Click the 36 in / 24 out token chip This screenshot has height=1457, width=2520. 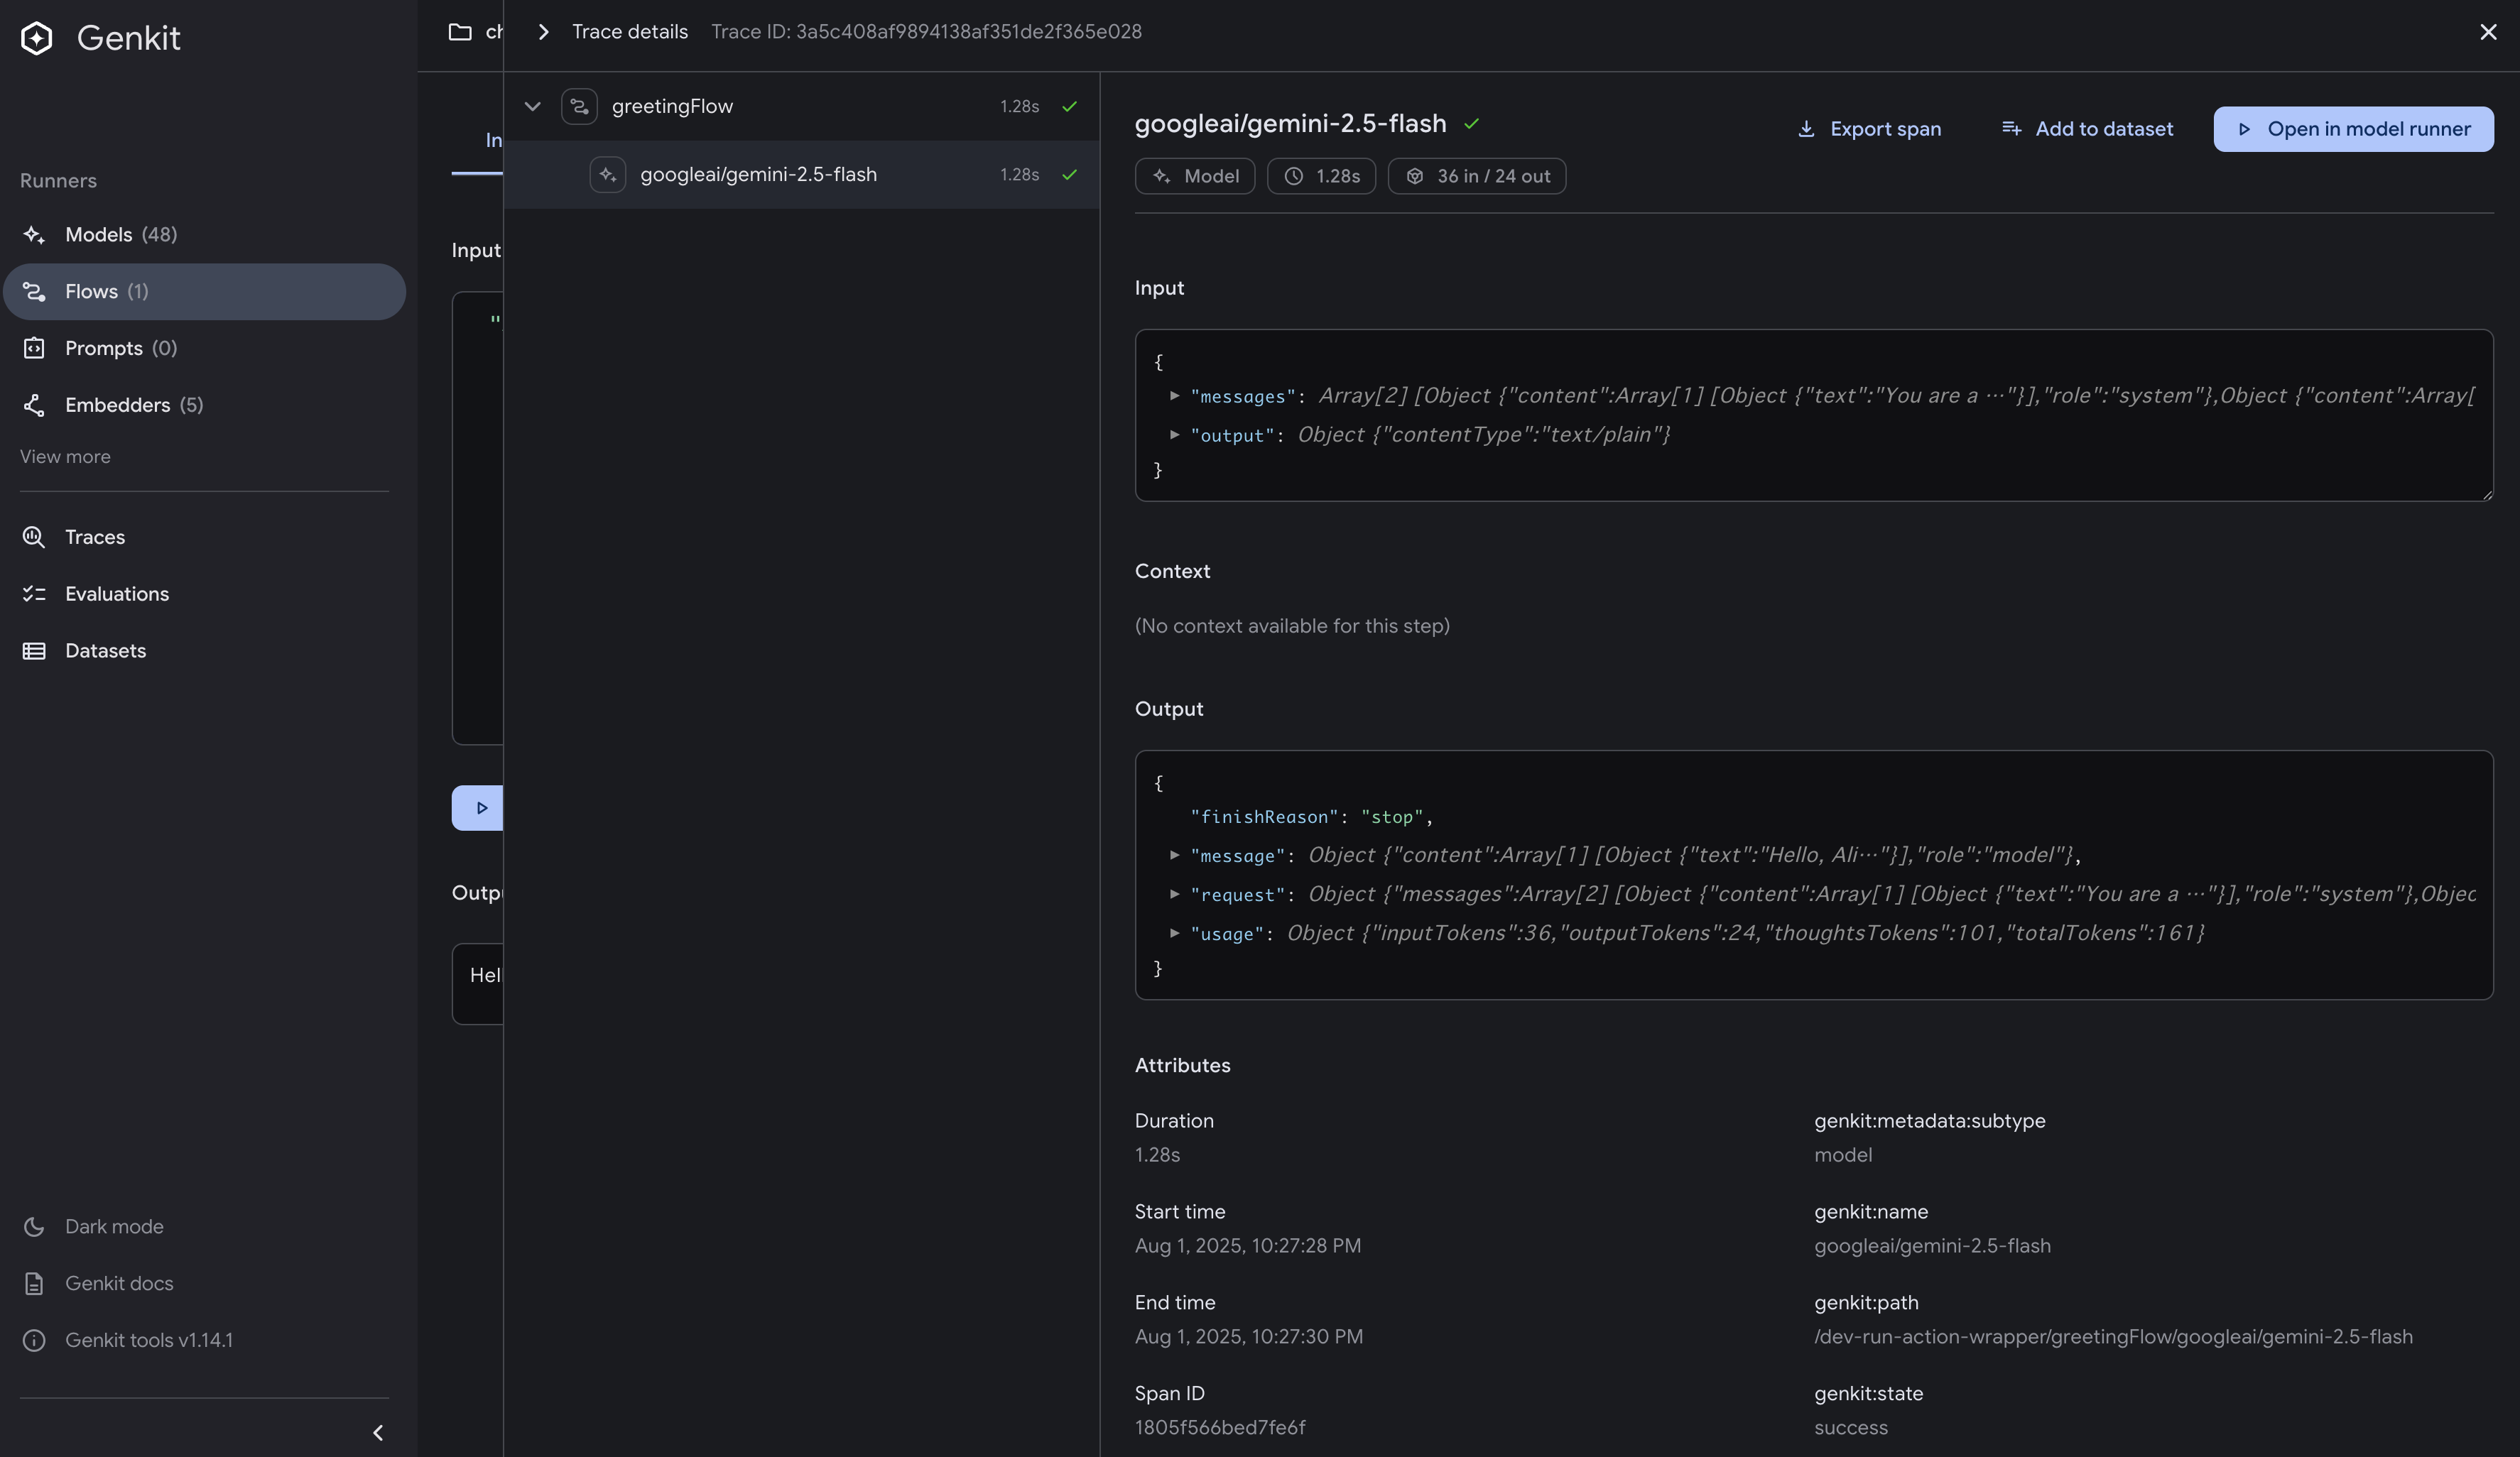1476,176
